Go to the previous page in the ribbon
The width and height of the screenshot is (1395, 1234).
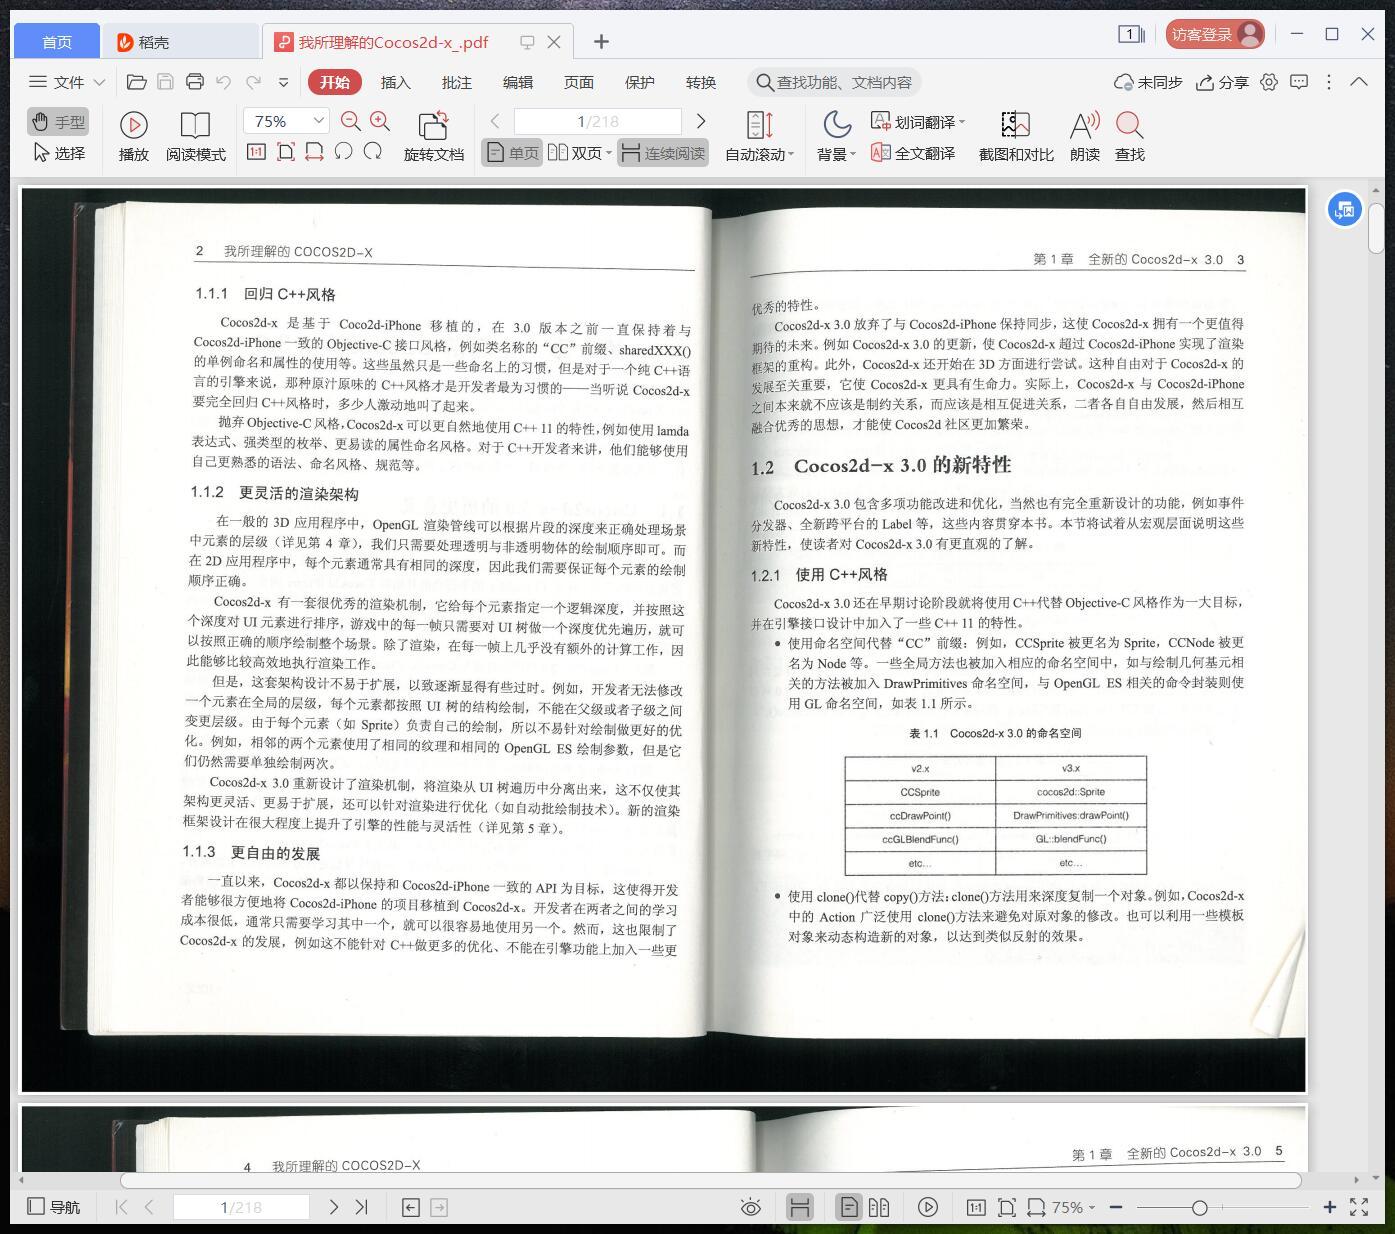pyautogui.click(x=495, y=121)
